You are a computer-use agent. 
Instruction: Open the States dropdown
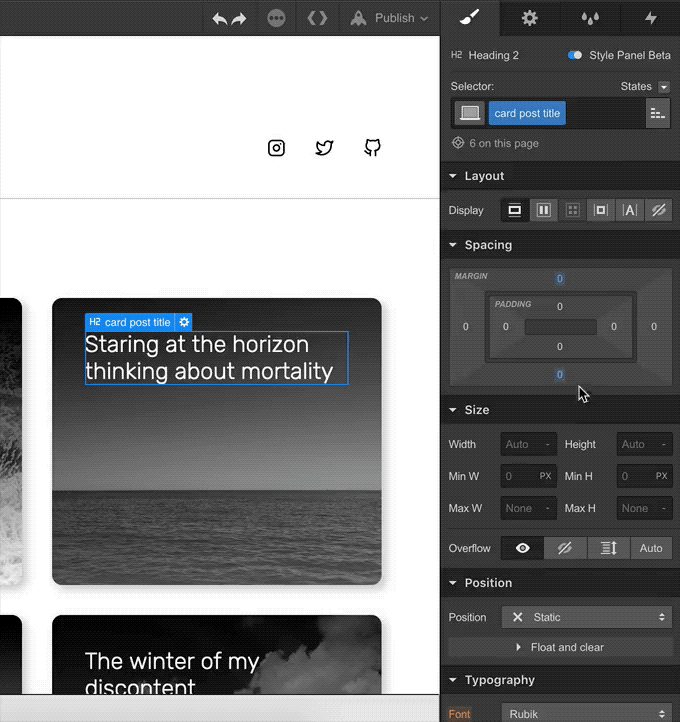point(663,87)
